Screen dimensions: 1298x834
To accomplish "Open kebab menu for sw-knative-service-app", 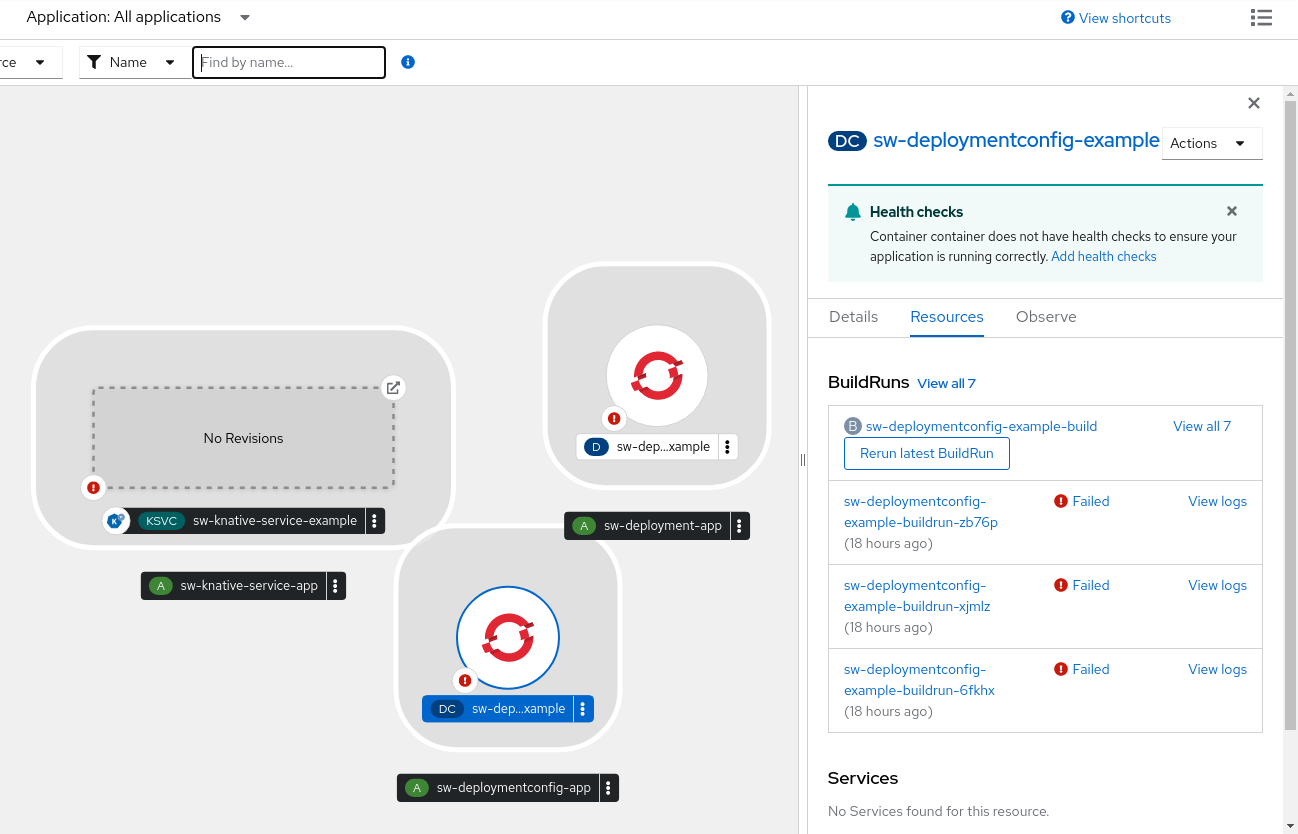I will pos(335,586).
